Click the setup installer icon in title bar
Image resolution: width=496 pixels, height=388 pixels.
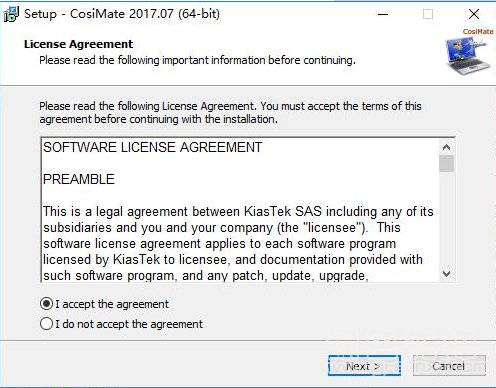click(11, 14)
